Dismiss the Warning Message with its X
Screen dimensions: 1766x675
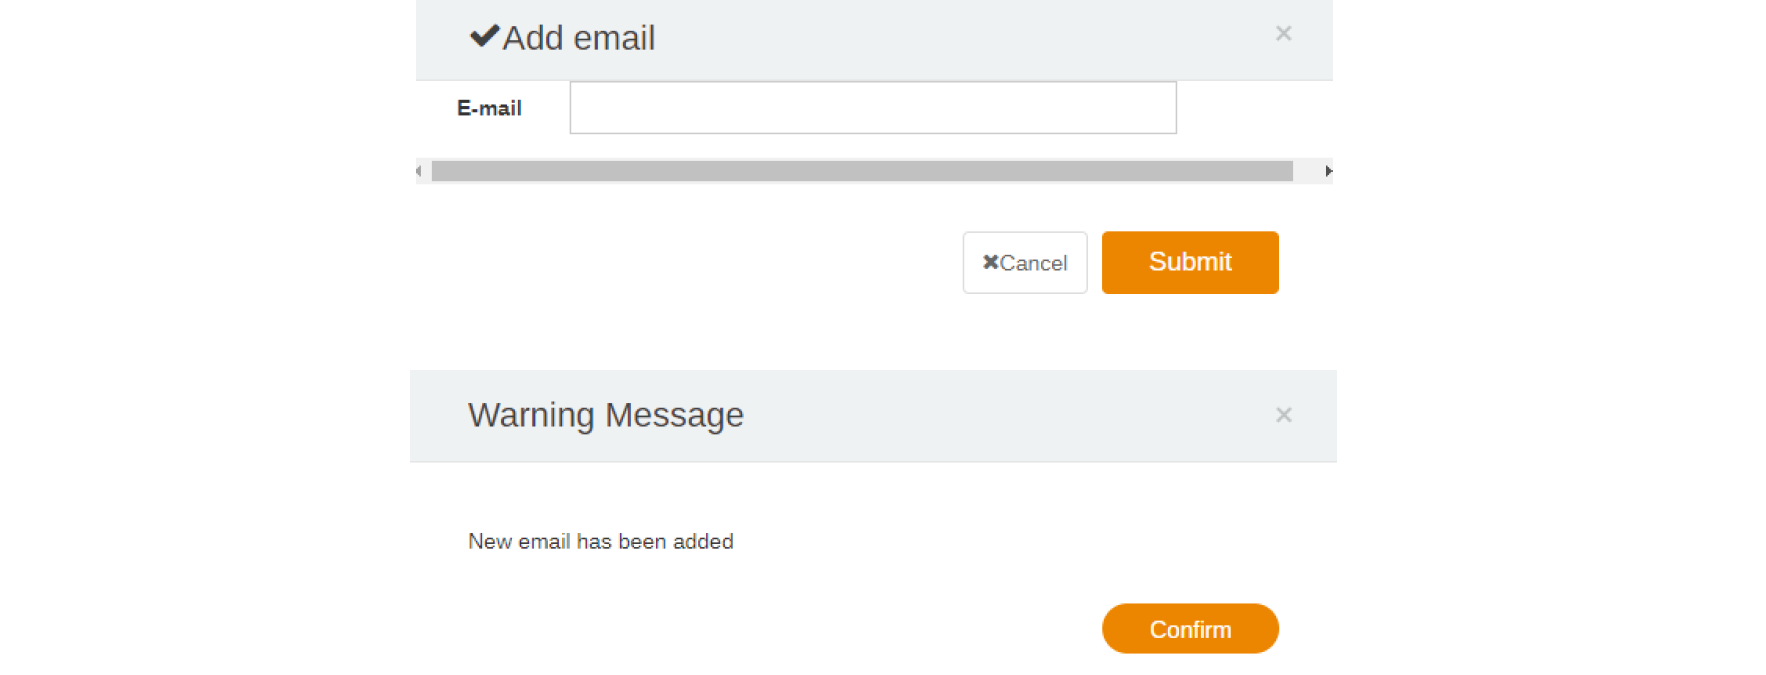point(1283,415)
